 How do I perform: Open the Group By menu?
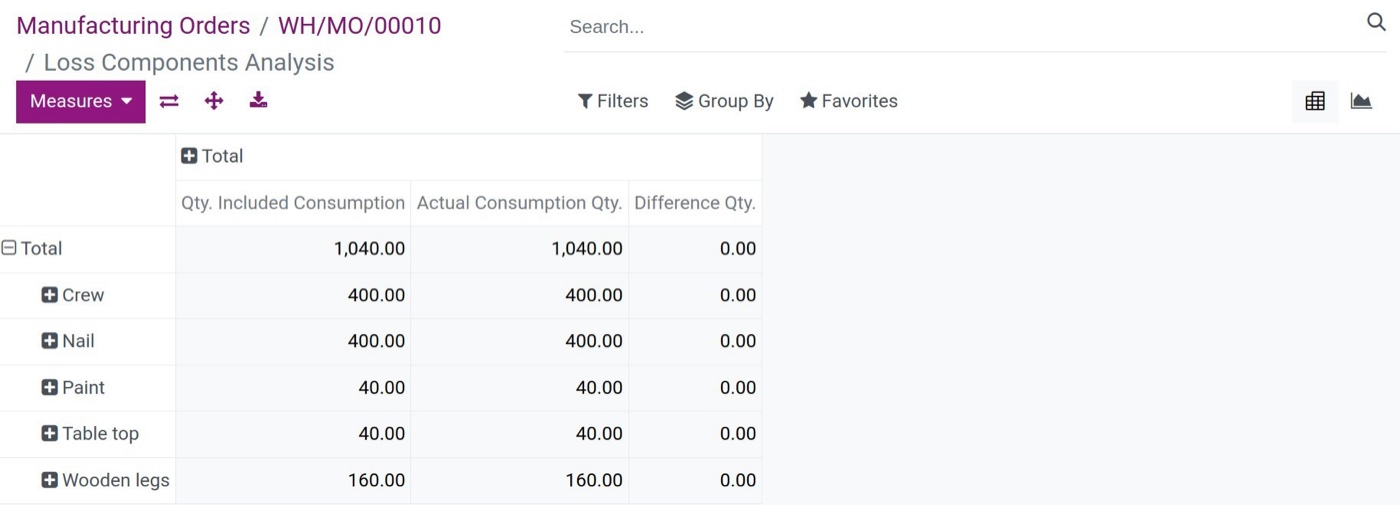tap(724, 101)
